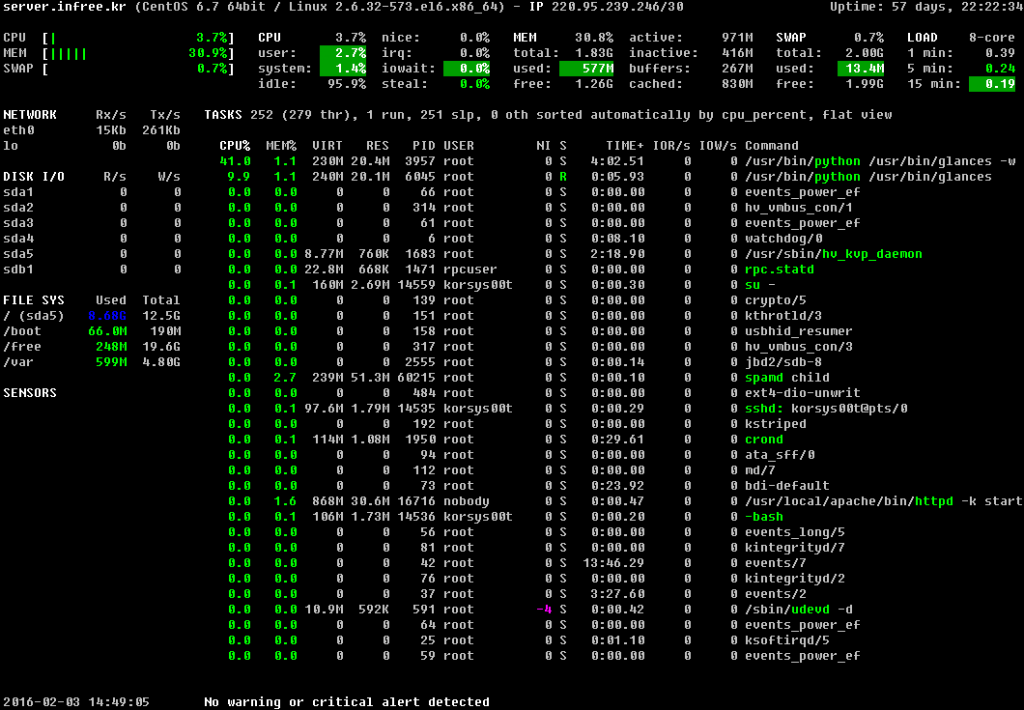Image resolution: width=1024 pixels, height=710 pixels.
Task: Click the CPU system value 1.4%
Action: tap(344, 69)
